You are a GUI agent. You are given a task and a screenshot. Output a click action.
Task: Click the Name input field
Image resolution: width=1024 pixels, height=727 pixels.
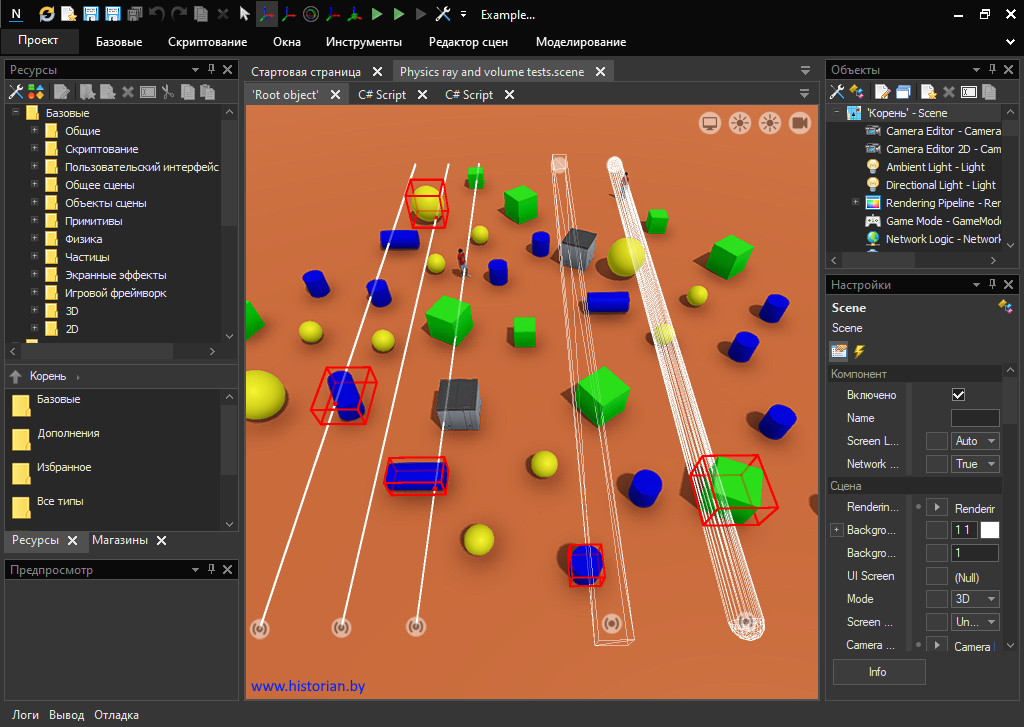[974, 418]
